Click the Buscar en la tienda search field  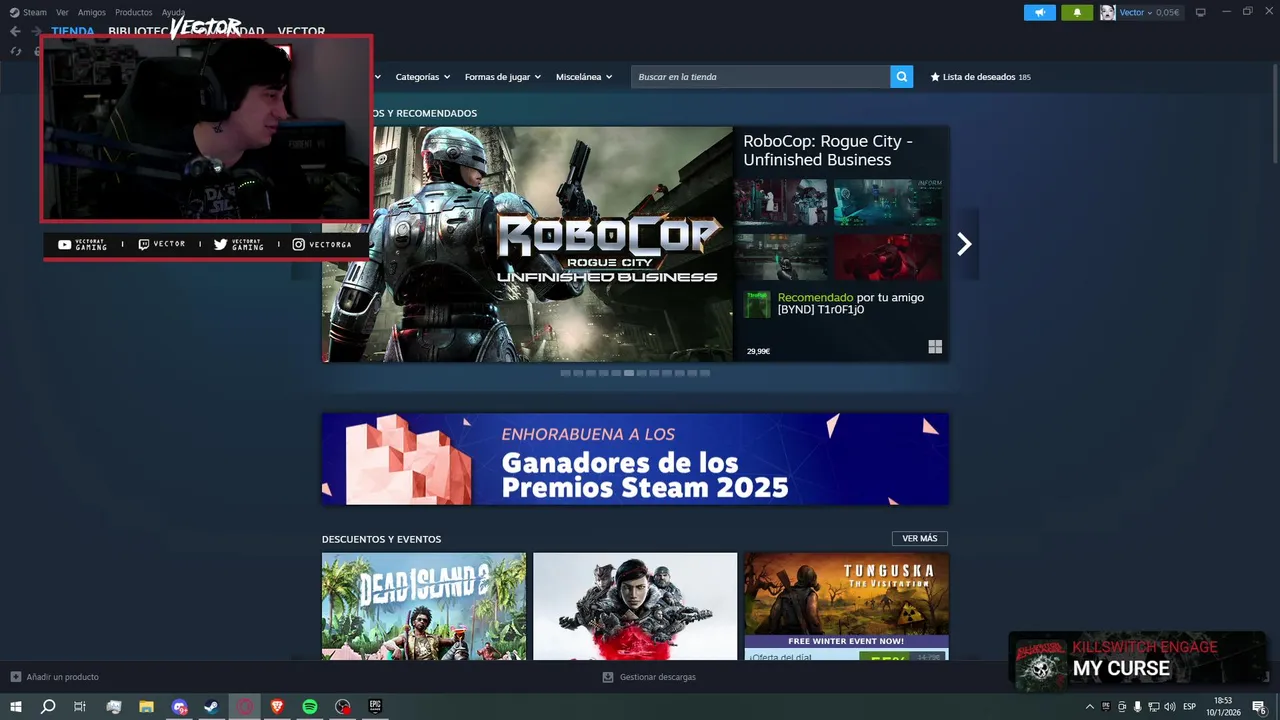pyautogui.click(x=760, y=77)
